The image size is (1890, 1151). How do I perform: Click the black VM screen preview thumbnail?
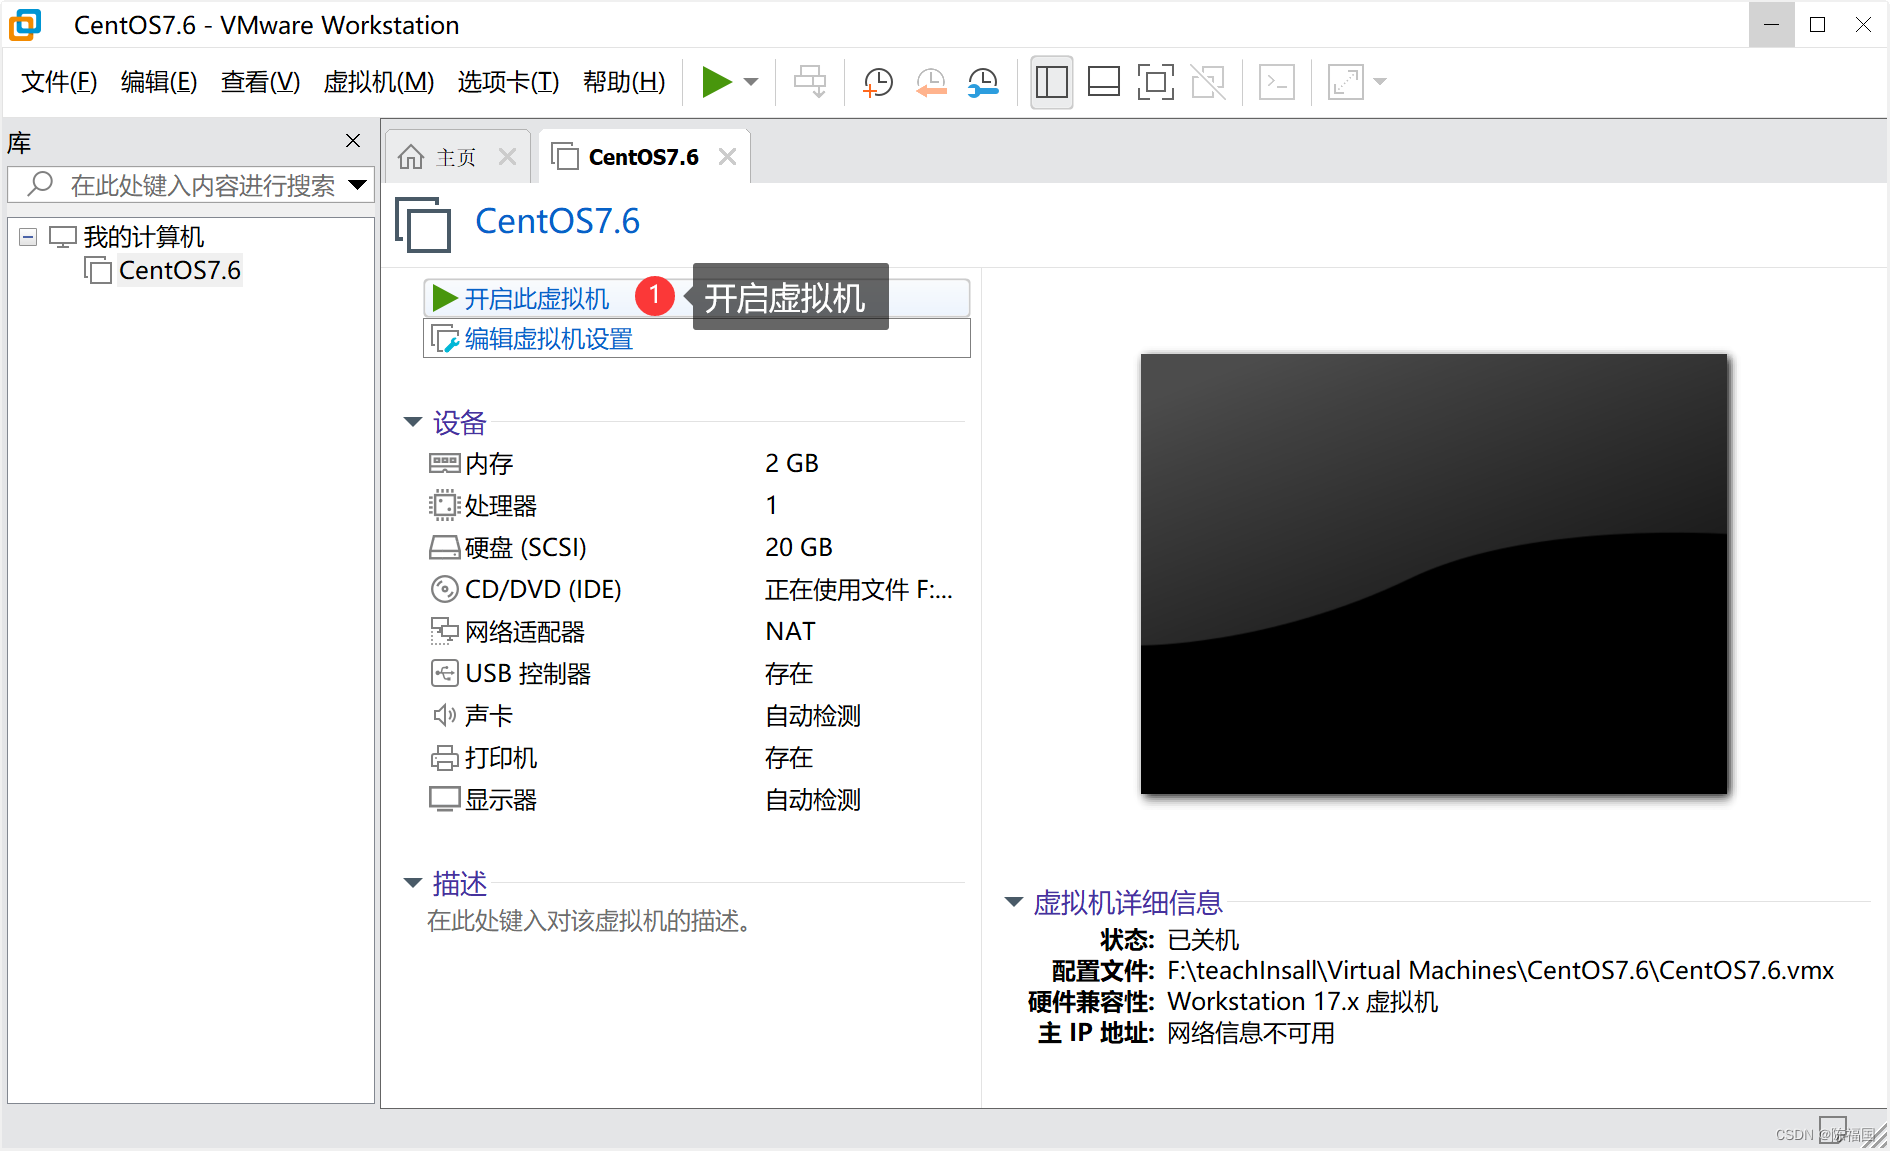(1434, 574)
